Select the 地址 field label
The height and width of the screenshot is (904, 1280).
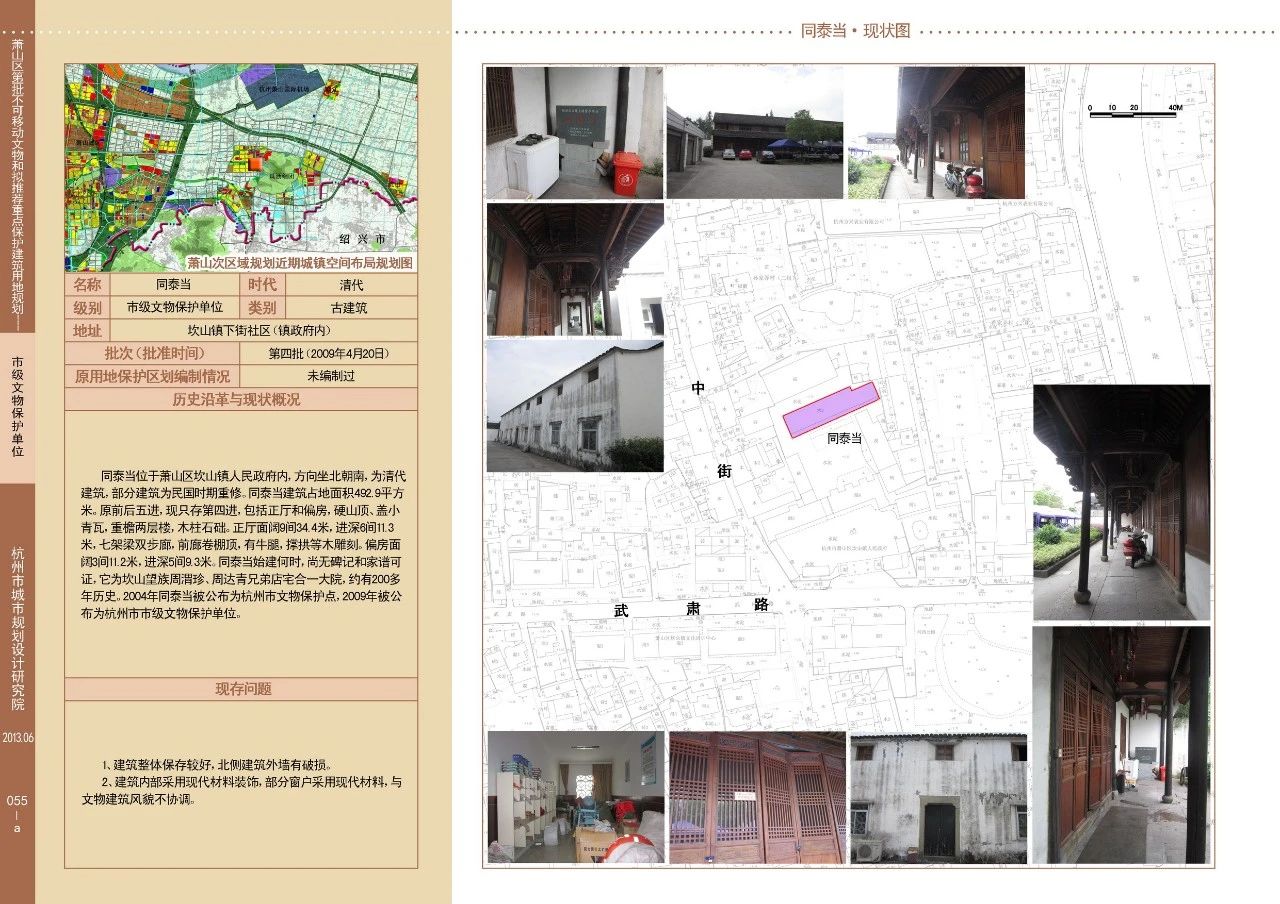87,330
